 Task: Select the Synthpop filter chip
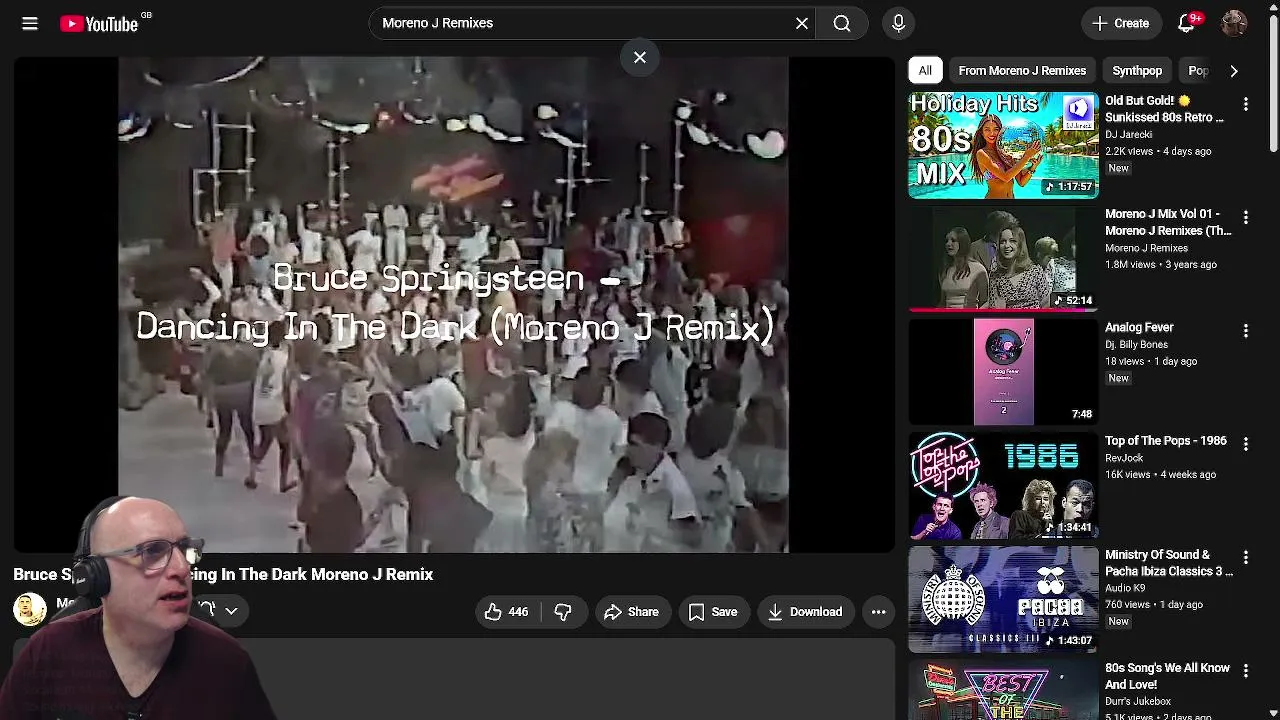[x=1137, y=71]
